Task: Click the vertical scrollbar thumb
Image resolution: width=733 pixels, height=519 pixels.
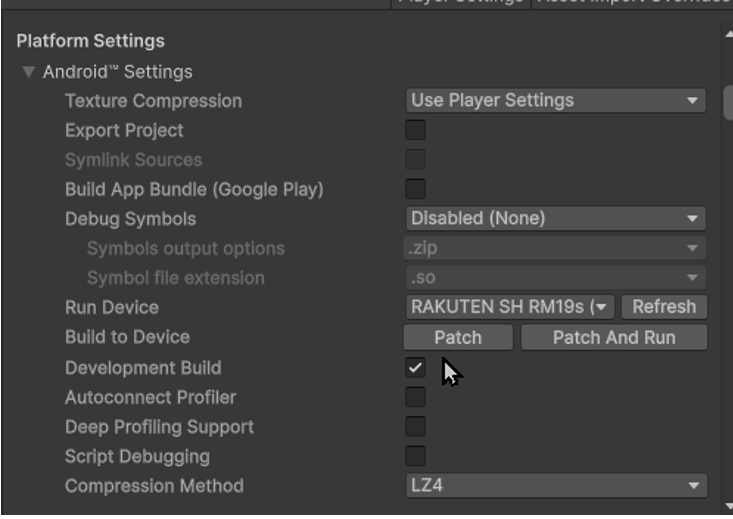Action: click(x=728, y=102)
